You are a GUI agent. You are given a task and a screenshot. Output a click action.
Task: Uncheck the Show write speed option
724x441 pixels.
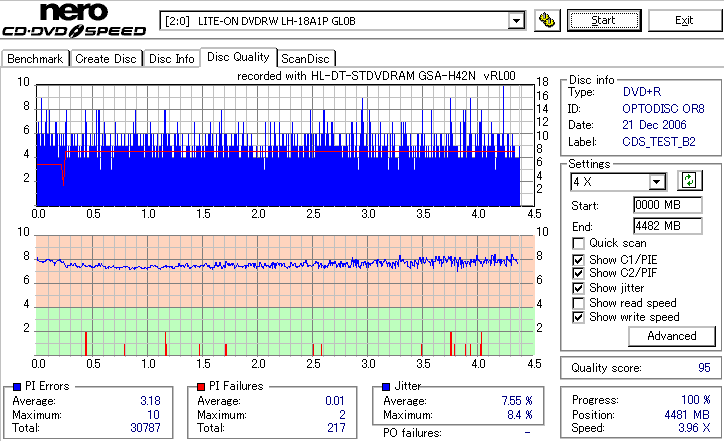578,317
